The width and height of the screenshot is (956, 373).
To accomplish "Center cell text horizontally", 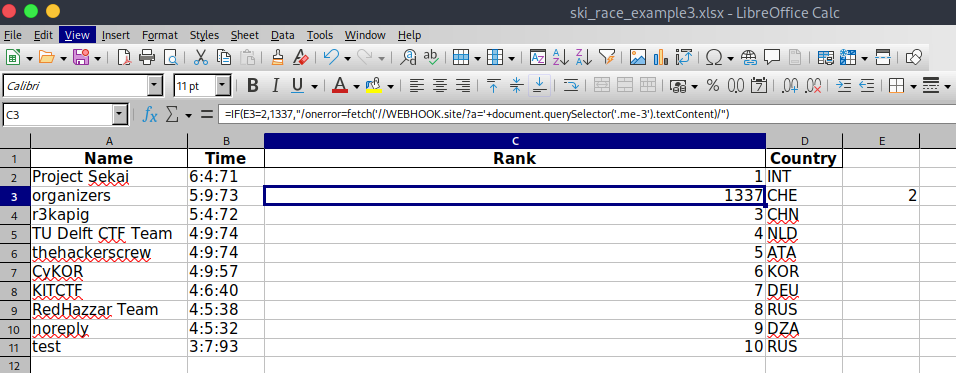I will (440, 86).
